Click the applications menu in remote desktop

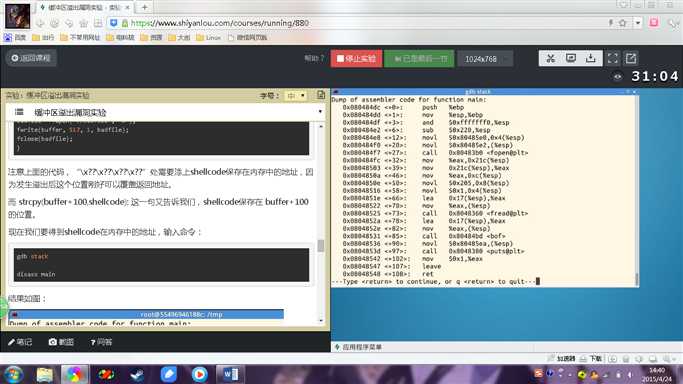point(358,347)
